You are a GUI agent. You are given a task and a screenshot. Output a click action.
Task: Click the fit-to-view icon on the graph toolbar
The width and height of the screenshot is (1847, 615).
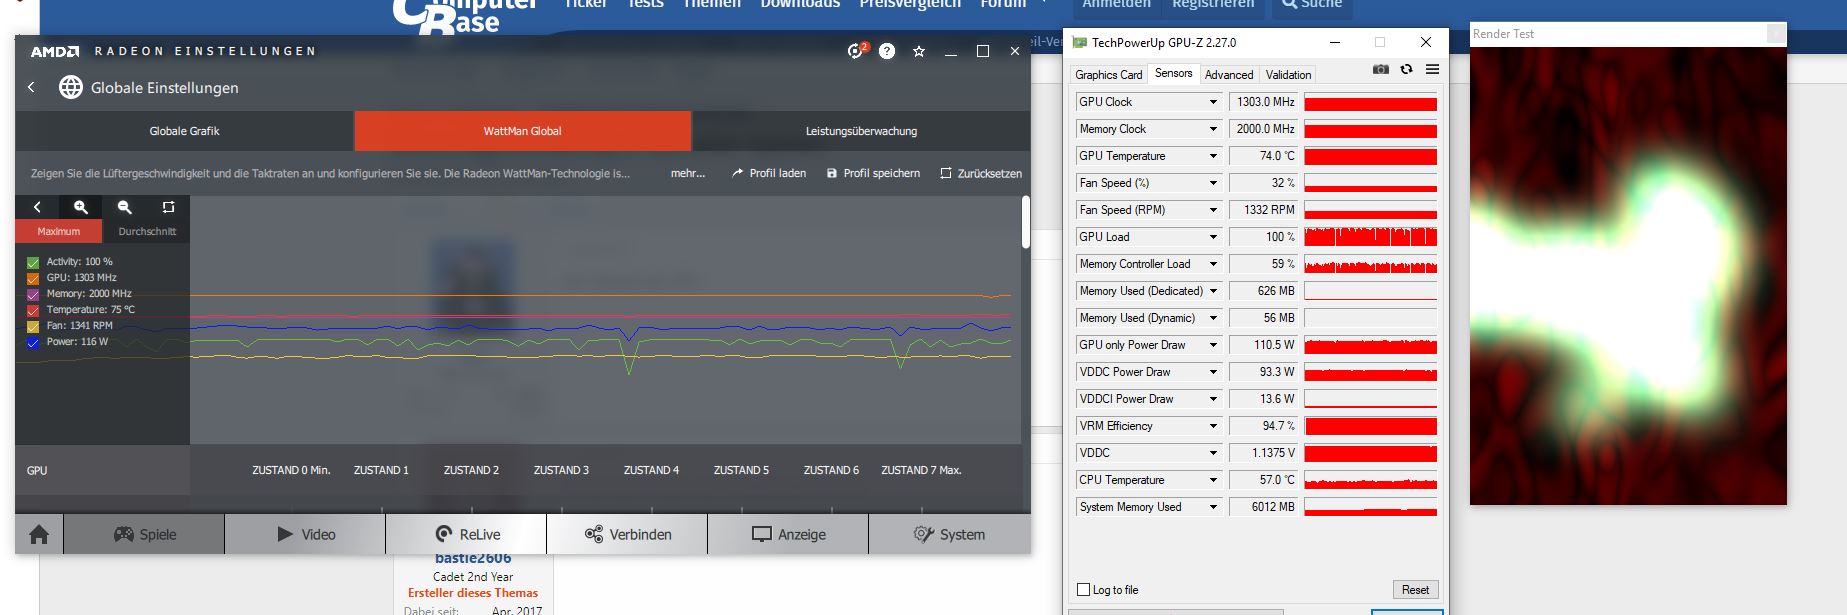tap(168, 207)
